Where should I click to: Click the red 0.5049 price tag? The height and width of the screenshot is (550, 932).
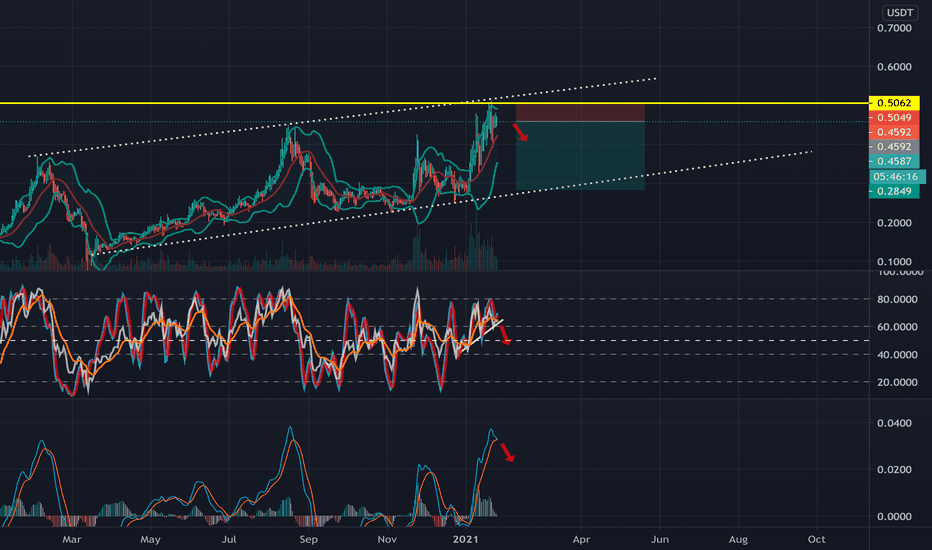894,118
